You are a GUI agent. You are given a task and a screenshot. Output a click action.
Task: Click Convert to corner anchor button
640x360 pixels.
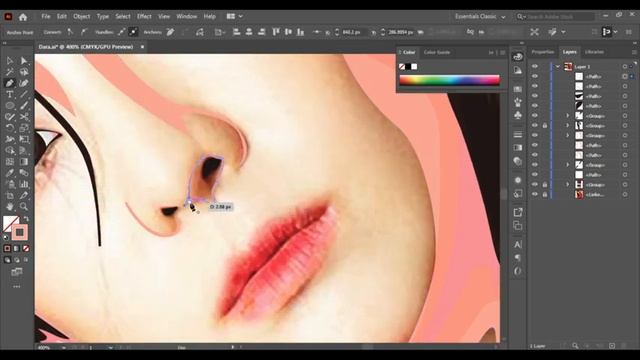[70, 32]
